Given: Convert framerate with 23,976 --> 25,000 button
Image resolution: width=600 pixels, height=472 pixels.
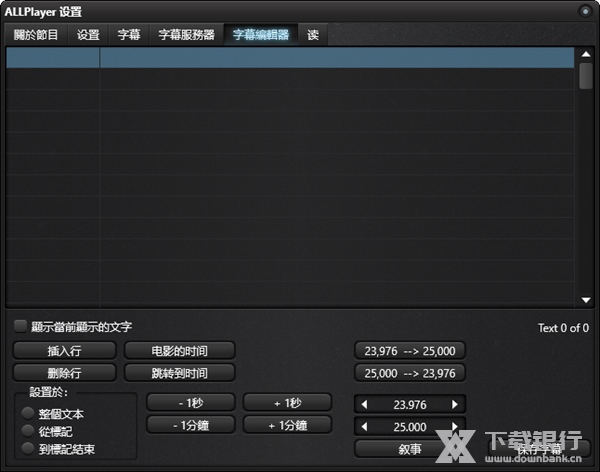Looking at the screenshot, I should click(410, 351).
